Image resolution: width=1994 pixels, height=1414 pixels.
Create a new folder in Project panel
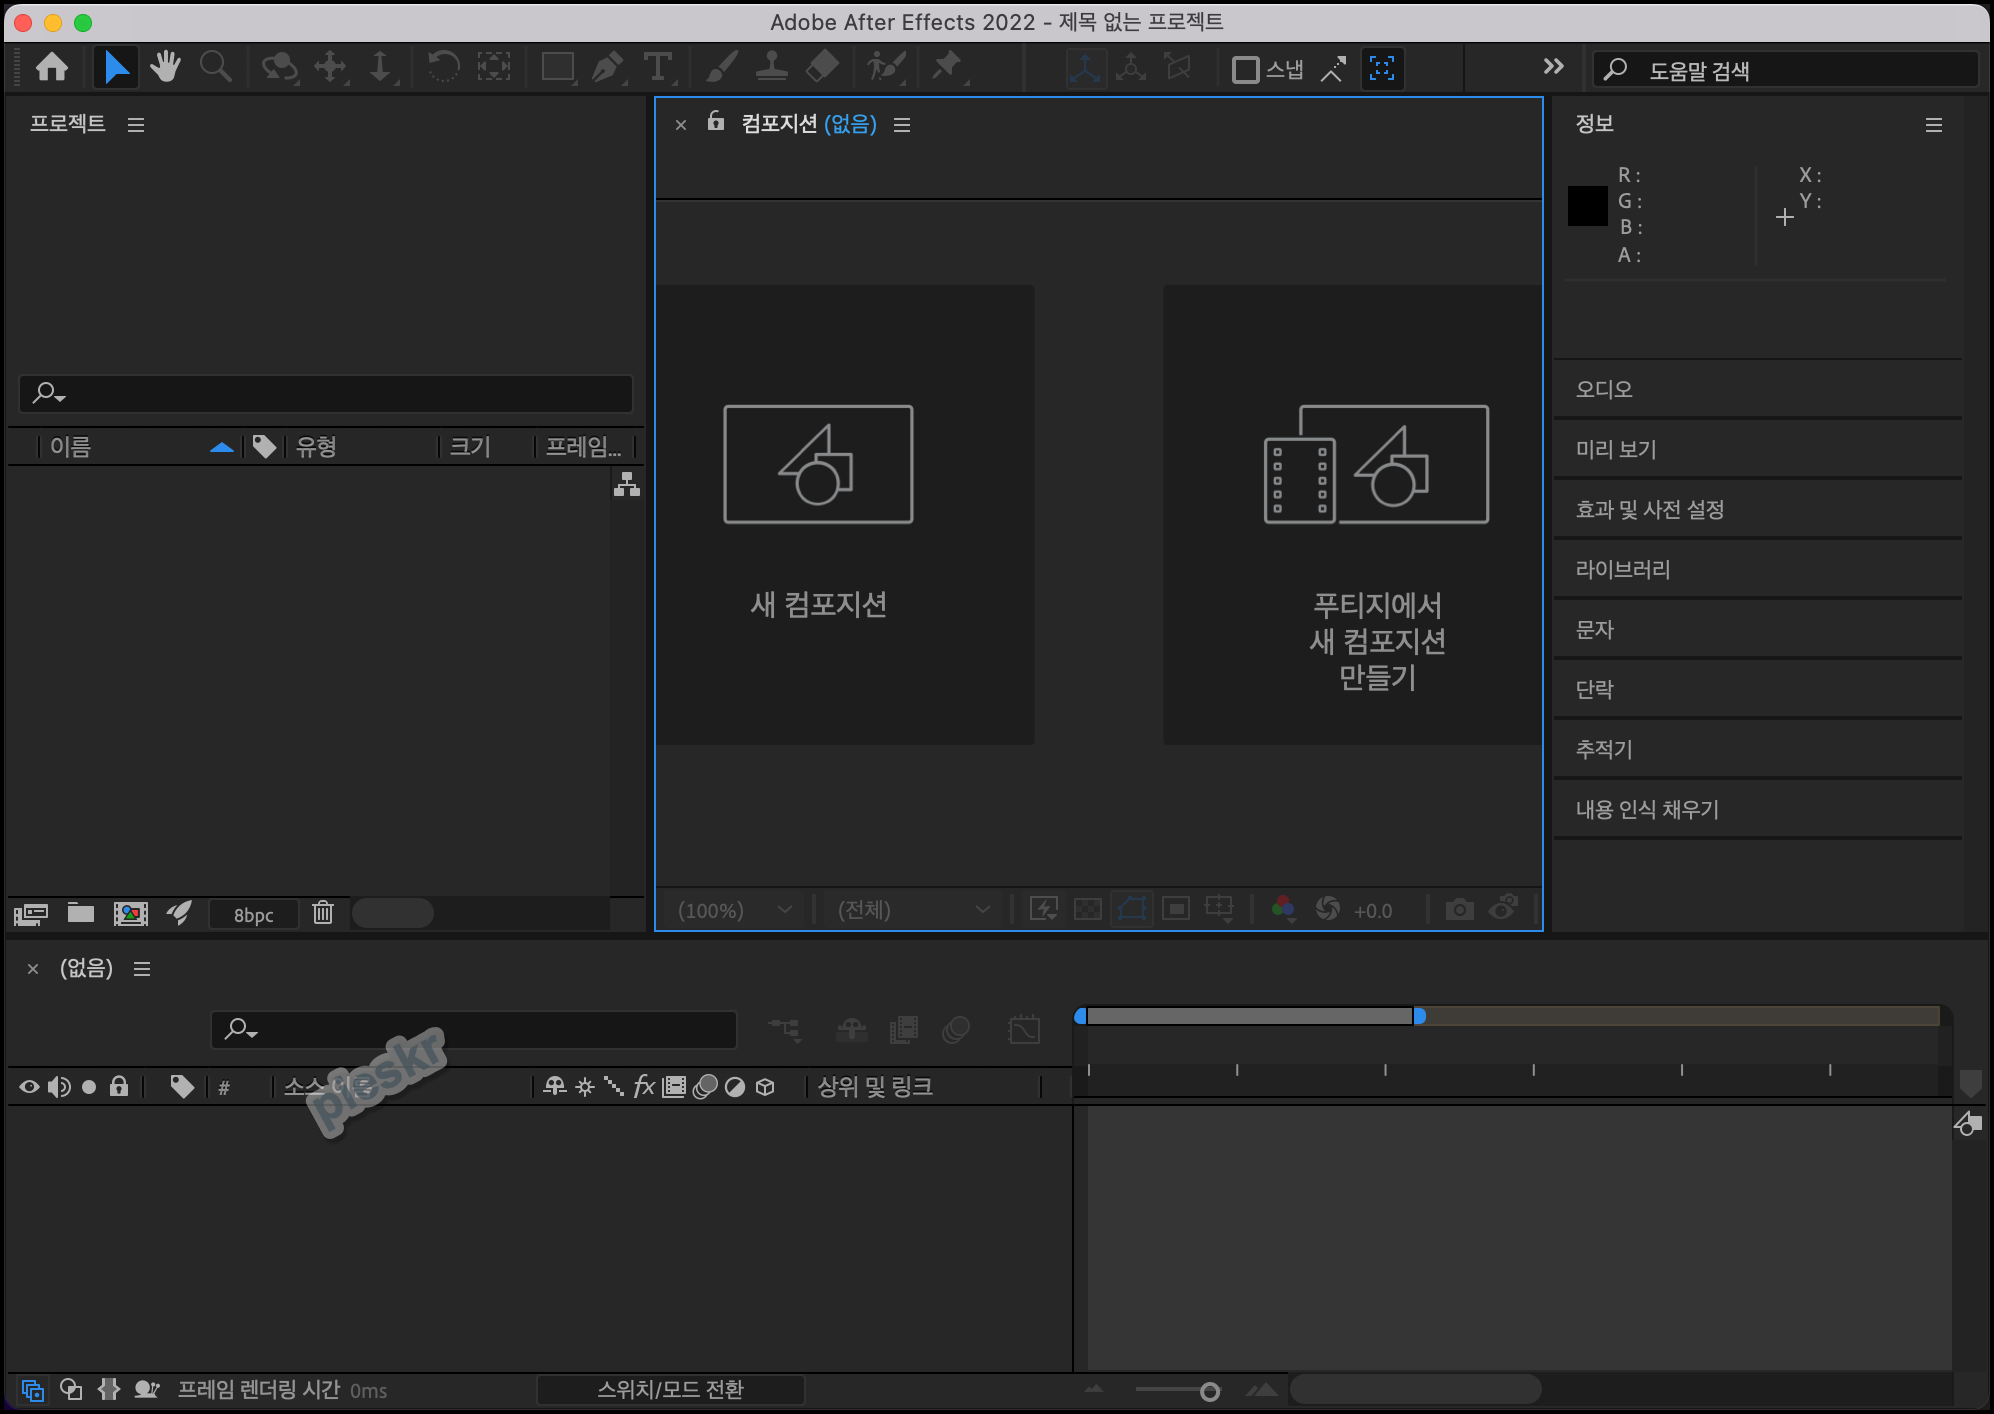(x=81, y=913)
